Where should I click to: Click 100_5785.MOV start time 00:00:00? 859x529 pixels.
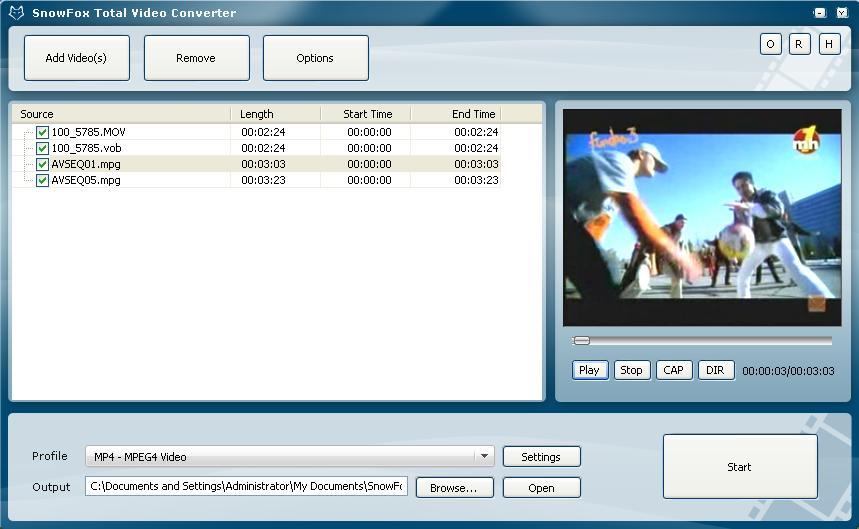tap(369, 132)
